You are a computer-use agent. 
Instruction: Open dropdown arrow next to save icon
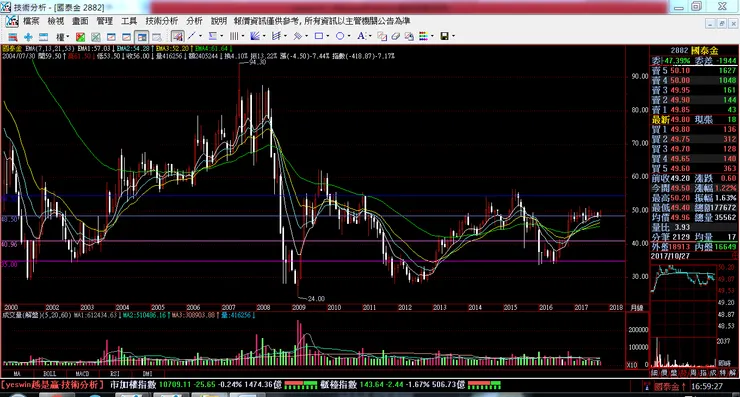[x=454, y=36]
